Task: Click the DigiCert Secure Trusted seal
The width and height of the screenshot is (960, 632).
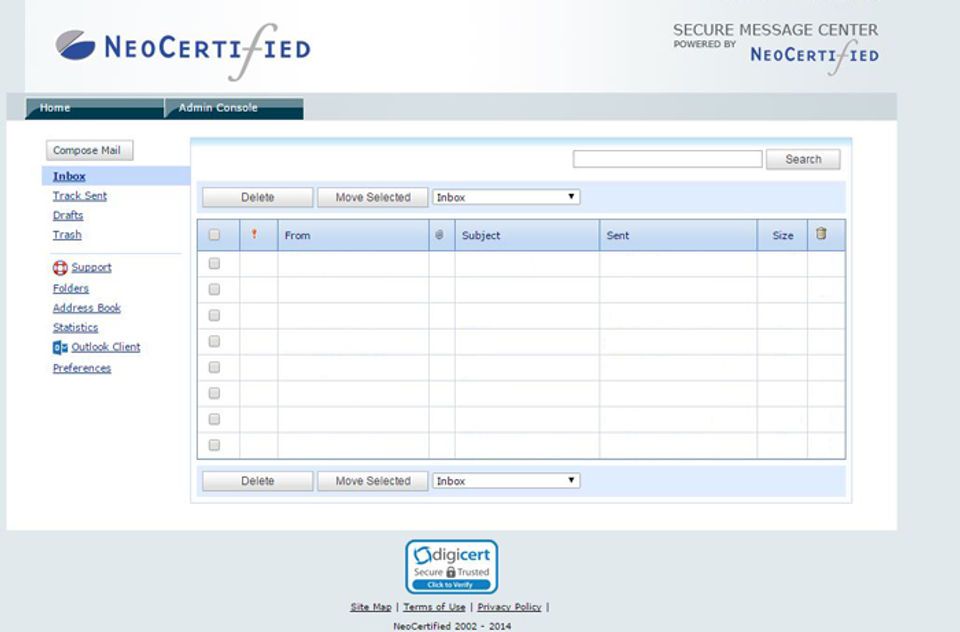Action: [x=451, y=566]
